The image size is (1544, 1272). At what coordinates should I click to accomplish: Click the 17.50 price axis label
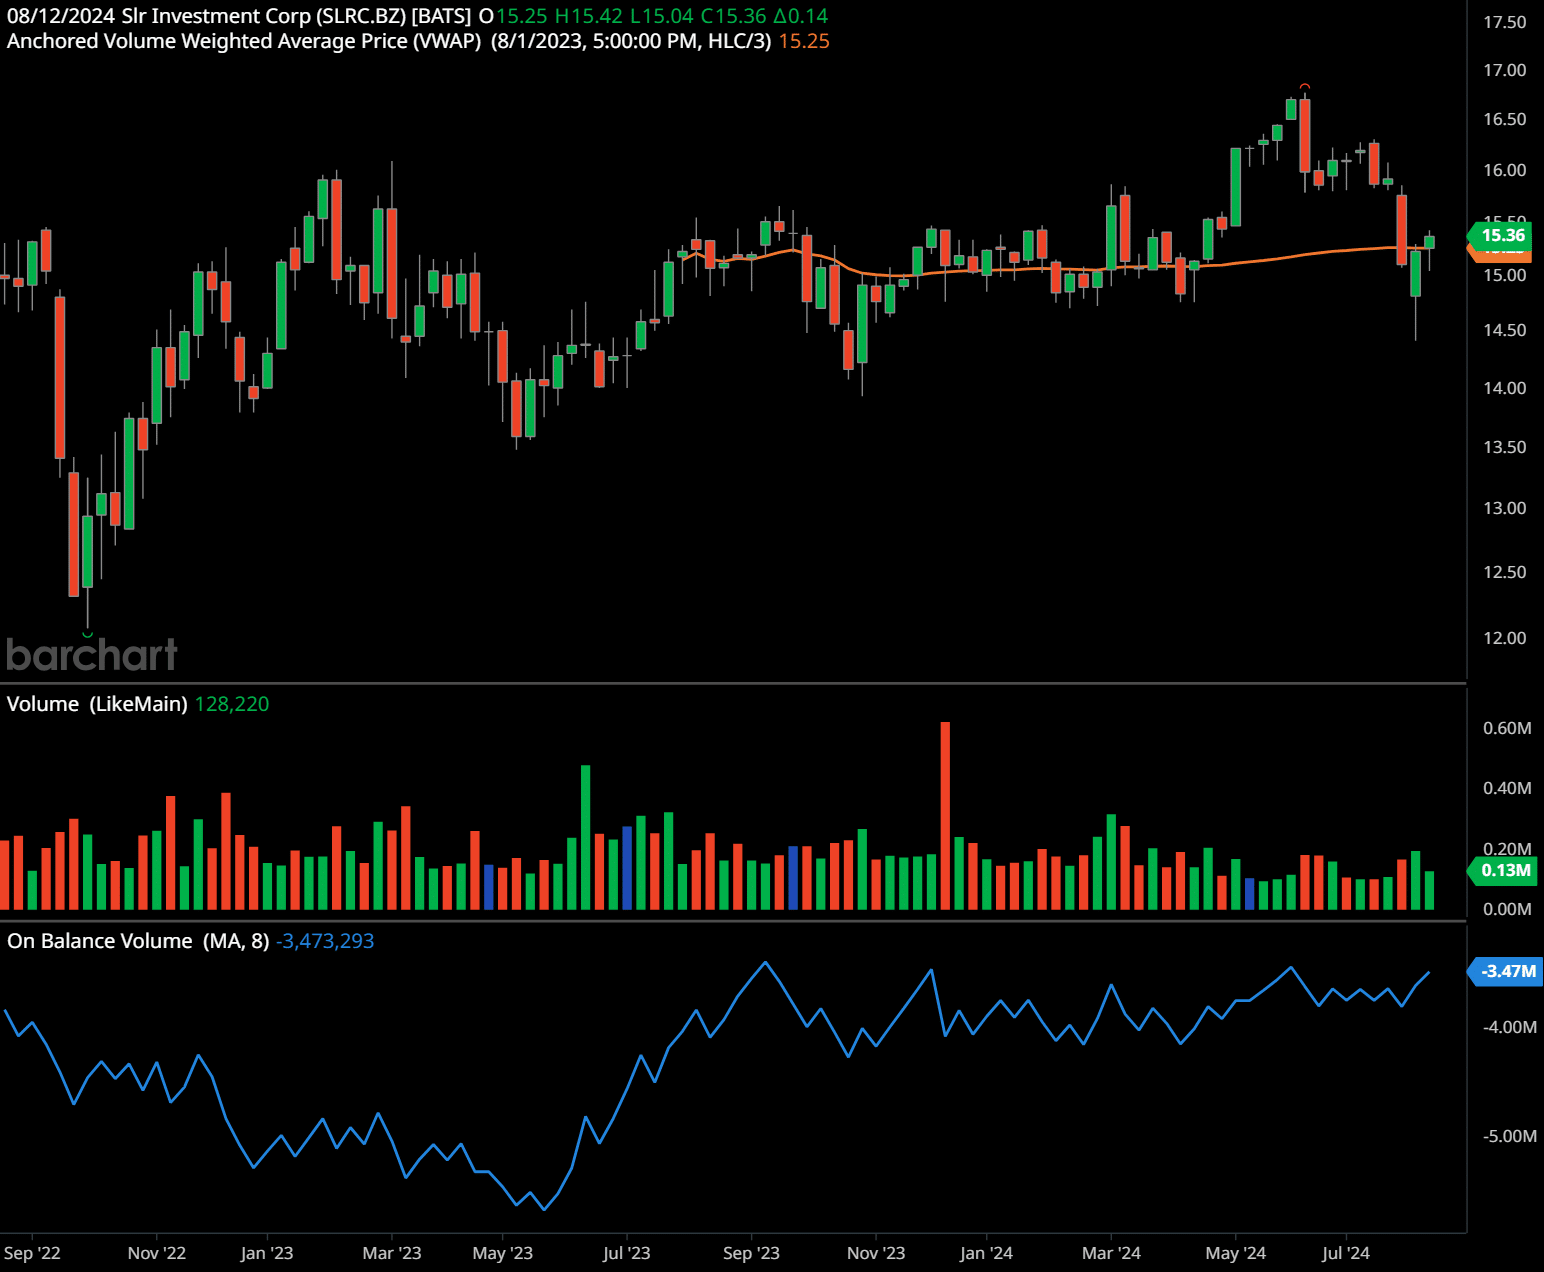point(1505,22)
